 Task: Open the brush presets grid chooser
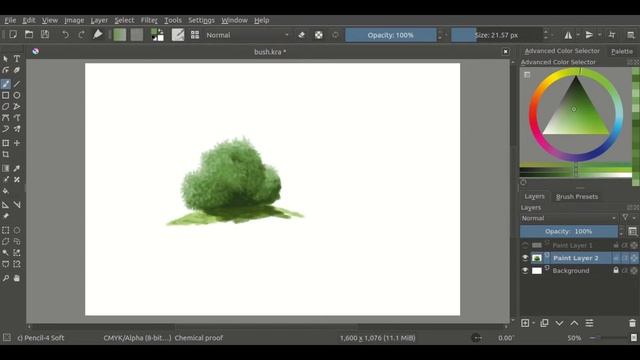point(195,35)
